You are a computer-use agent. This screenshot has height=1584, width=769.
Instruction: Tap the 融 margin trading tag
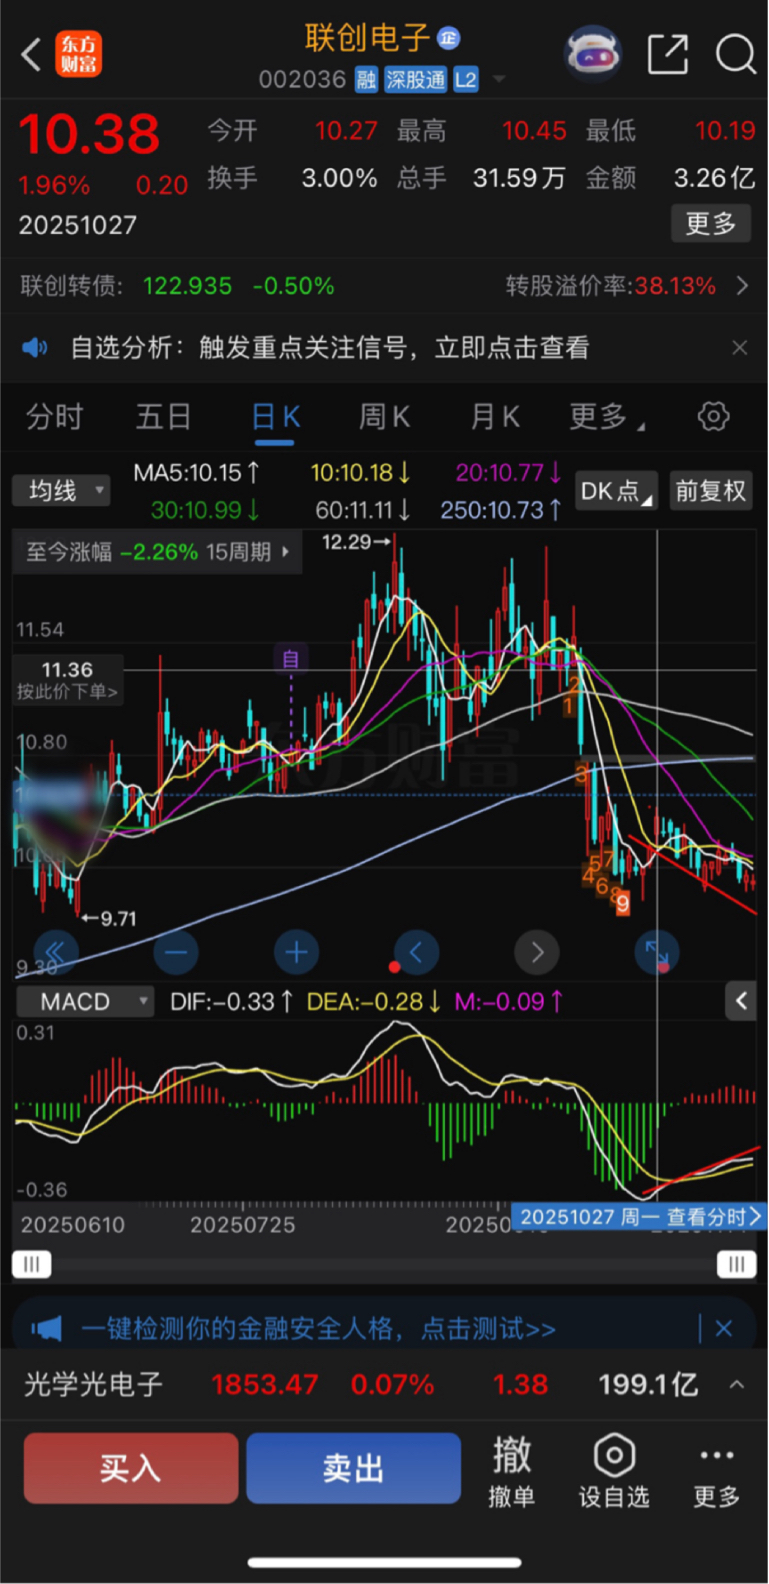(366, 80)
